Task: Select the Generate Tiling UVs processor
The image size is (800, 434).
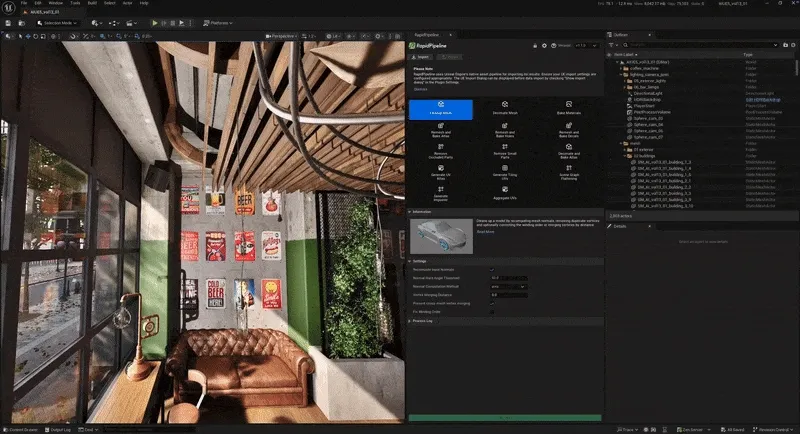Action: point(504,172)
